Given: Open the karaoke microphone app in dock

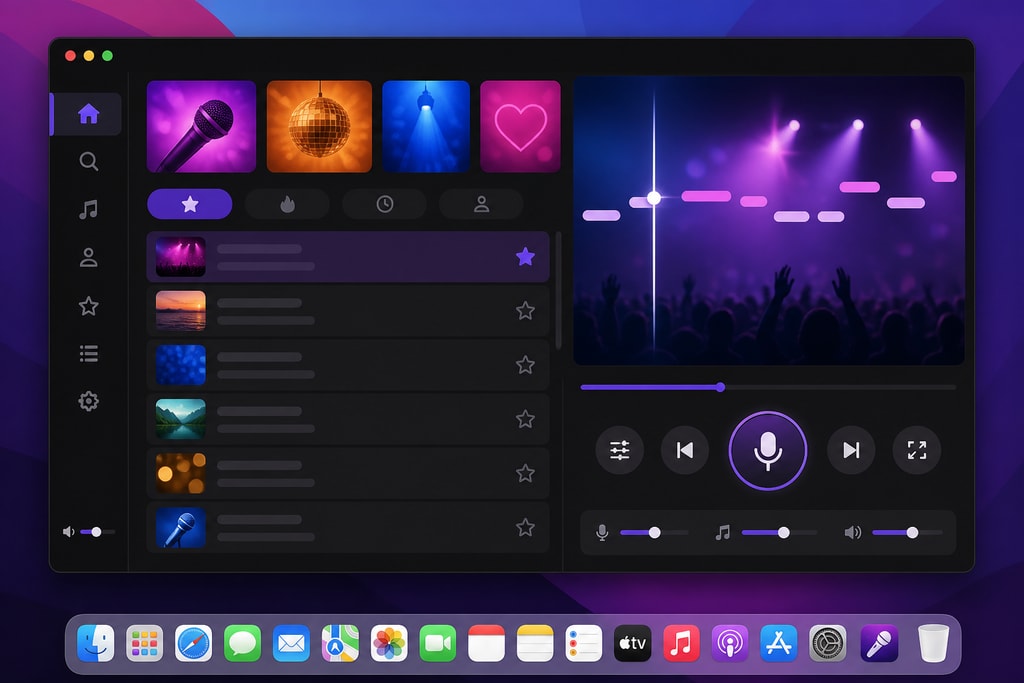Looking at the screenshot, I should tap(879, 643).
